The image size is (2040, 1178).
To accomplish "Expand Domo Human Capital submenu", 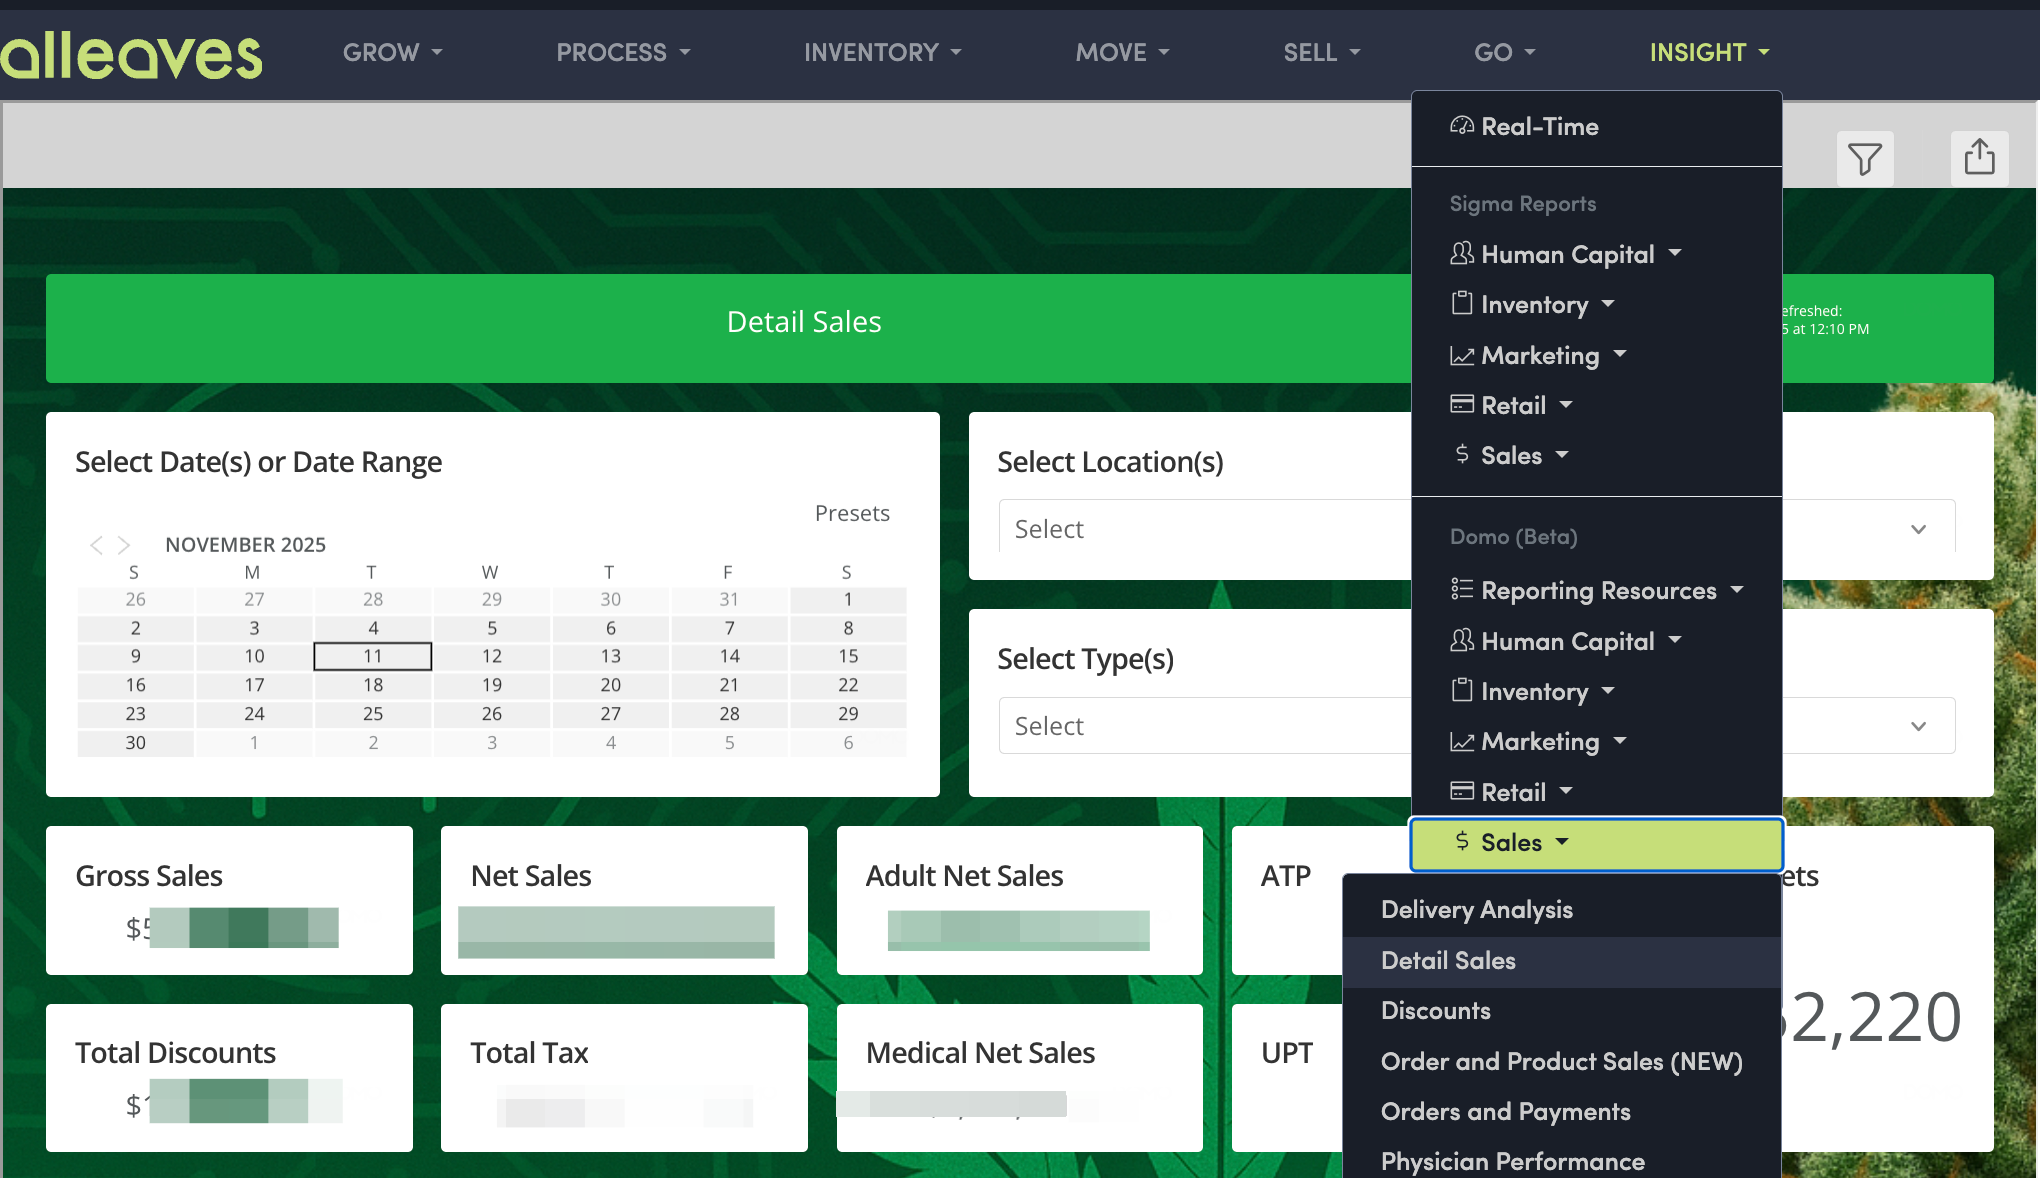I will pos(1566,641).
